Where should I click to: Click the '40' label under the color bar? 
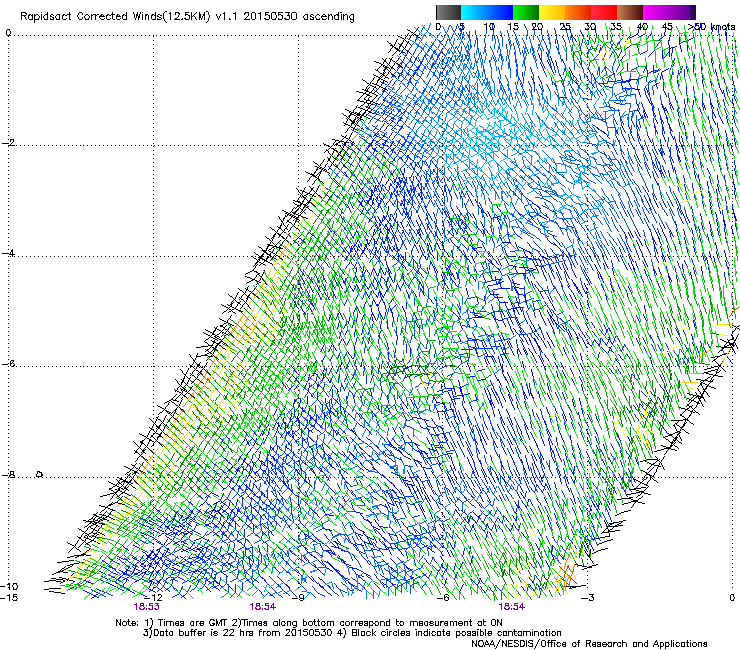[x=642, y=27]
